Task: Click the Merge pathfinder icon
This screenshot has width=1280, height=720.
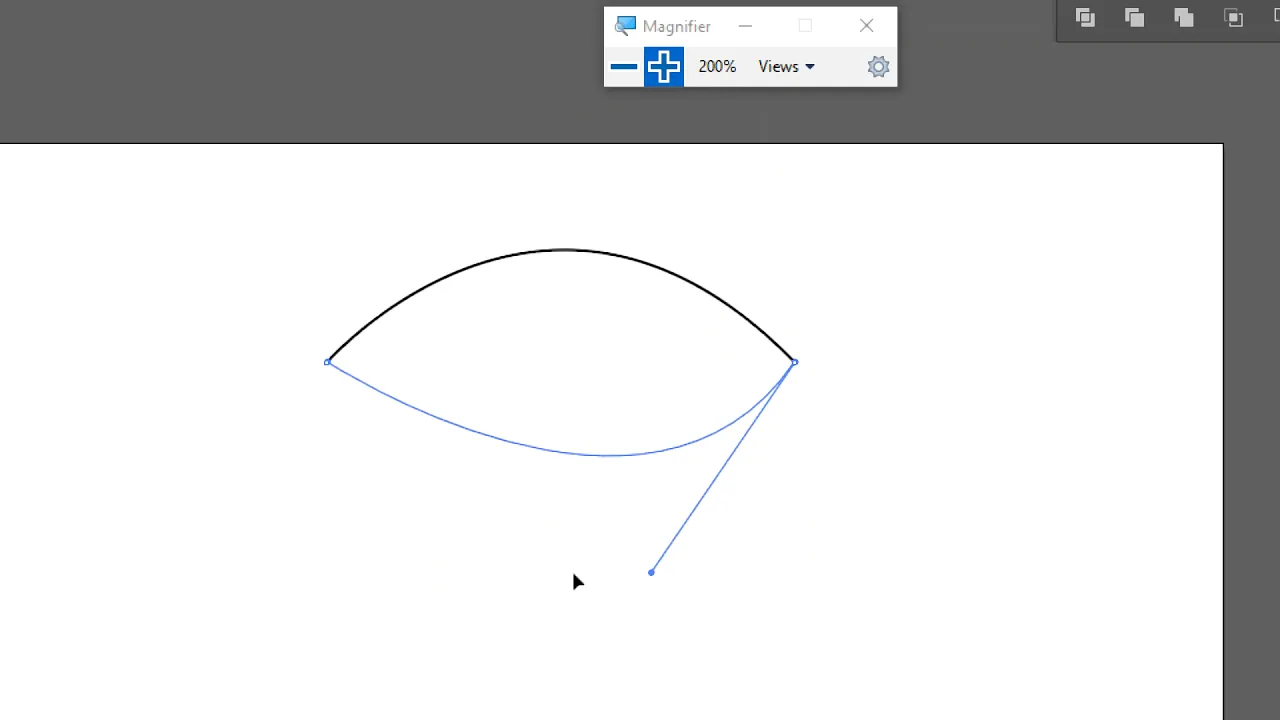Action: 1184,17
